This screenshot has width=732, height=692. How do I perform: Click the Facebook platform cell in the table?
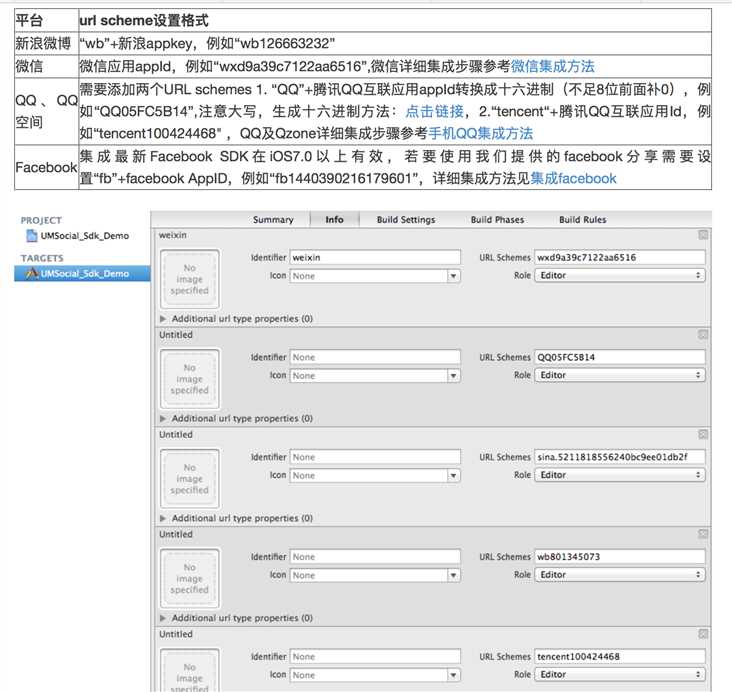tap(46, 167)
